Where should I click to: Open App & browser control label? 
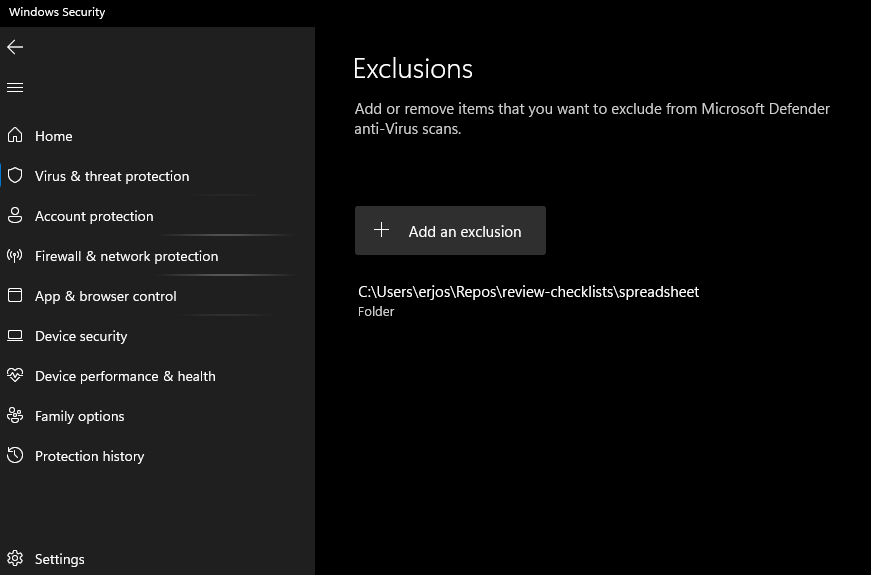click(x=106, y=296)
